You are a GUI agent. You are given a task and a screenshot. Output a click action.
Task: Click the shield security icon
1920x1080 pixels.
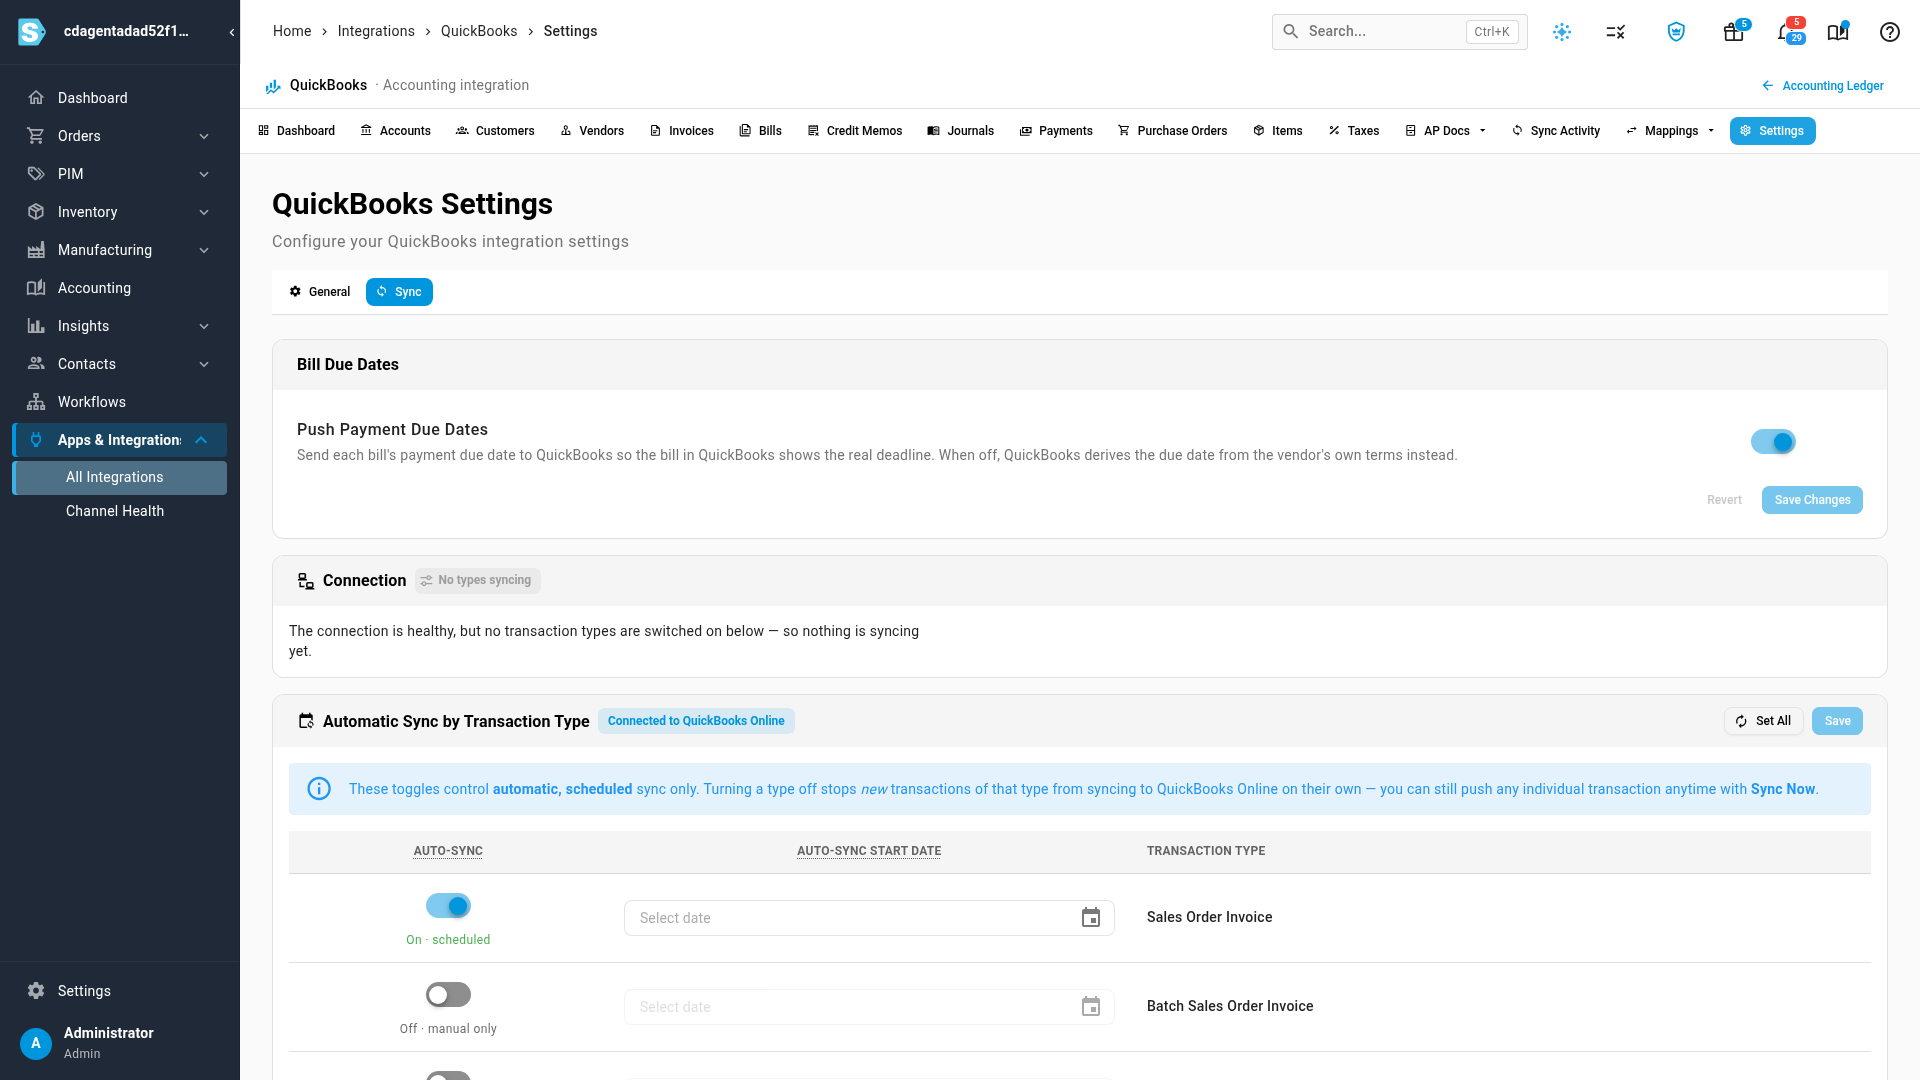coord(1676,32)
